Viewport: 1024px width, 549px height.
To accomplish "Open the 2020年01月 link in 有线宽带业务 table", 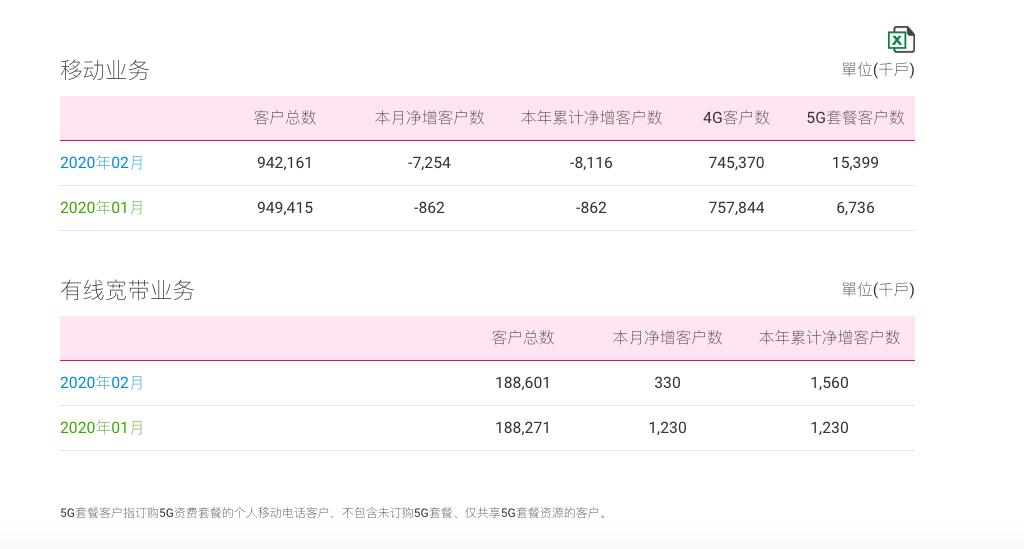I will (102, 428).
